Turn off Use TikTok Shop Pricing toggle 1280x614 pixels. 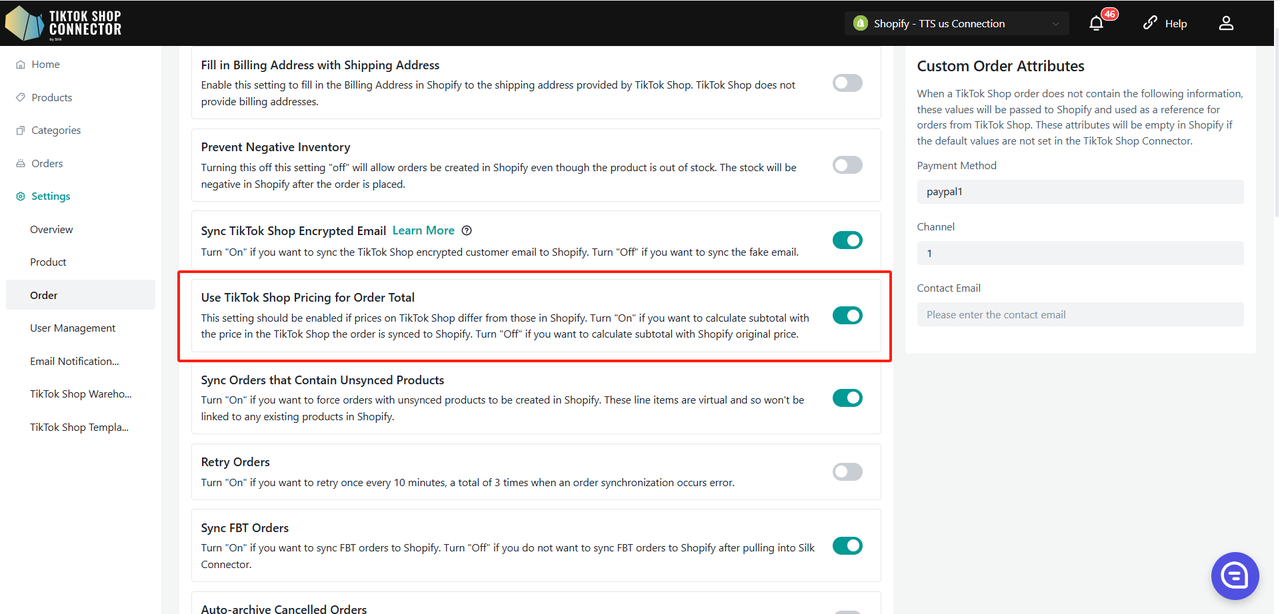[x=847, y=316]
